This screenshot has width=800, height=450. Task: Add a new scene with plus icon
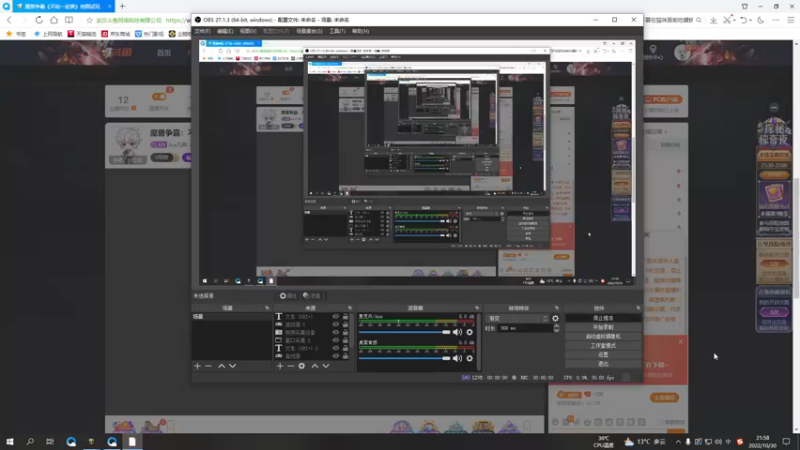[197, 366]
